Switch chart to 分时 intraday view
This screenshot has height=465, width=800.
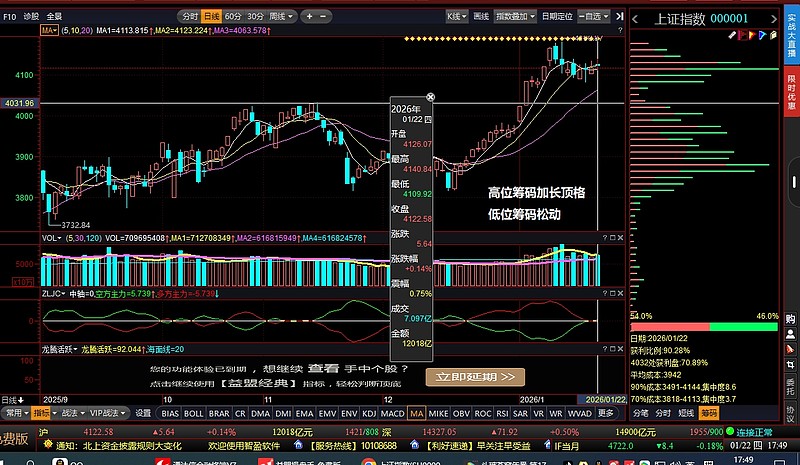coord(188,17)
